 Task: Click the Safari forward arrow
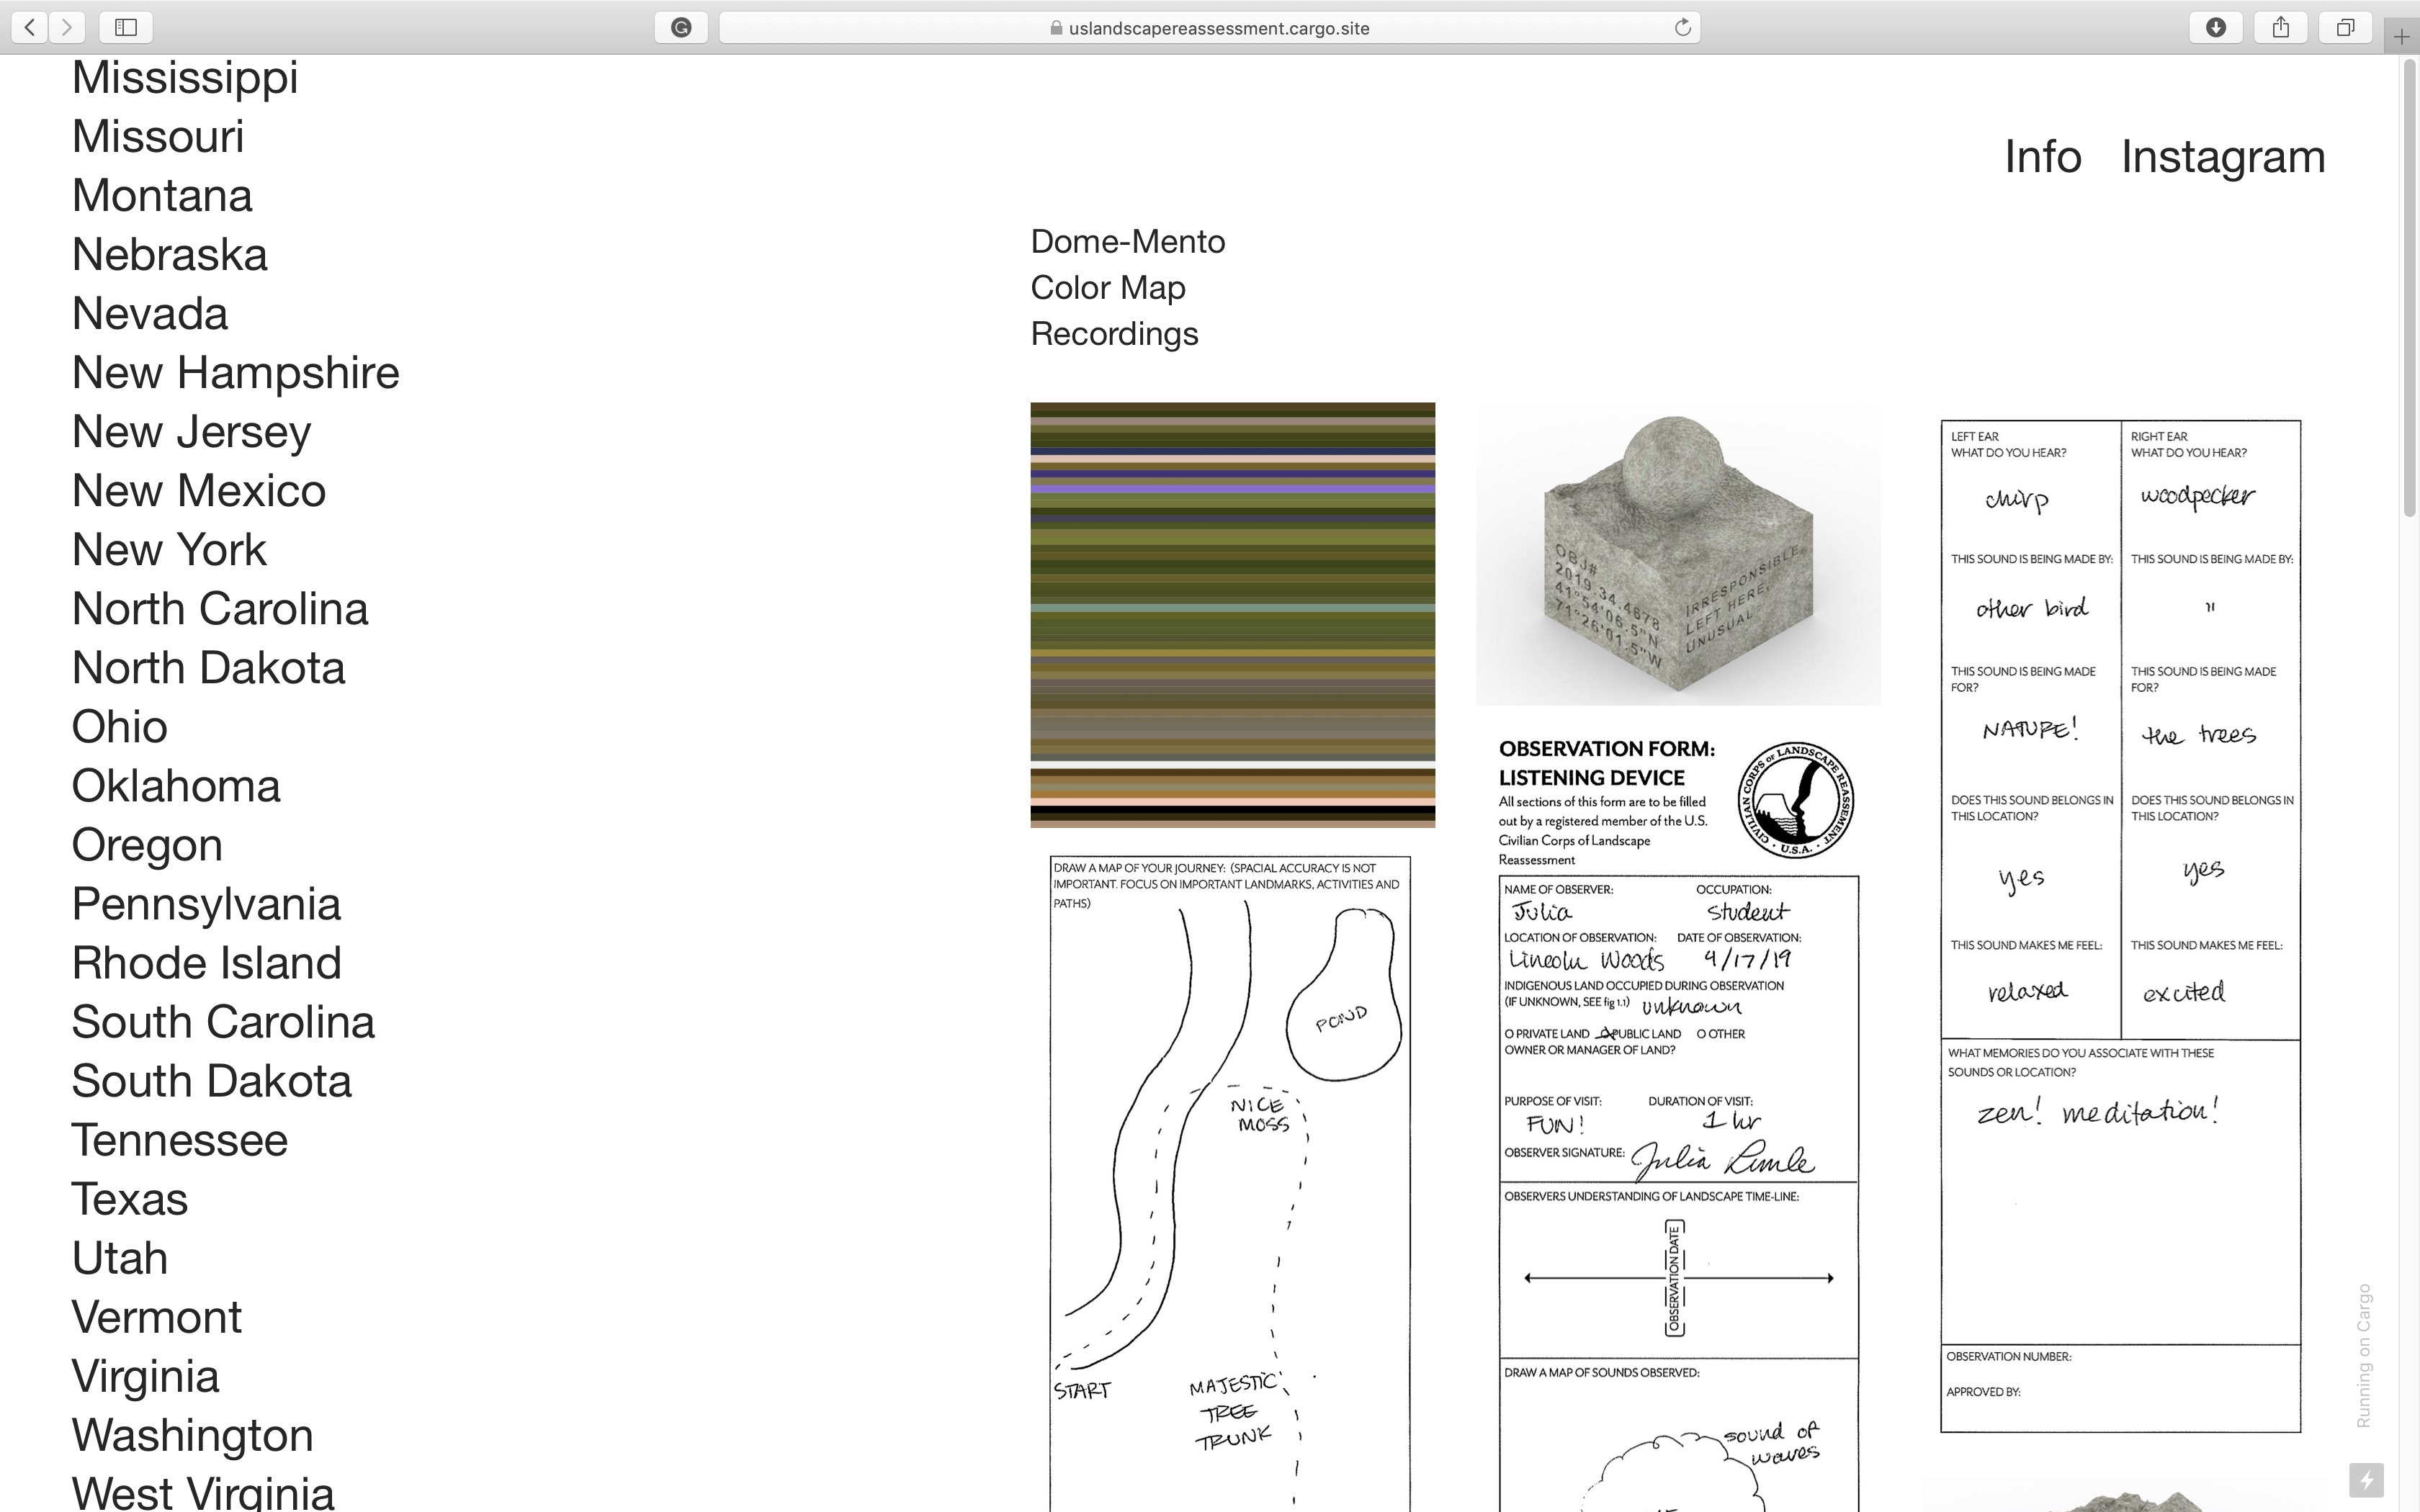pos(67,27)
